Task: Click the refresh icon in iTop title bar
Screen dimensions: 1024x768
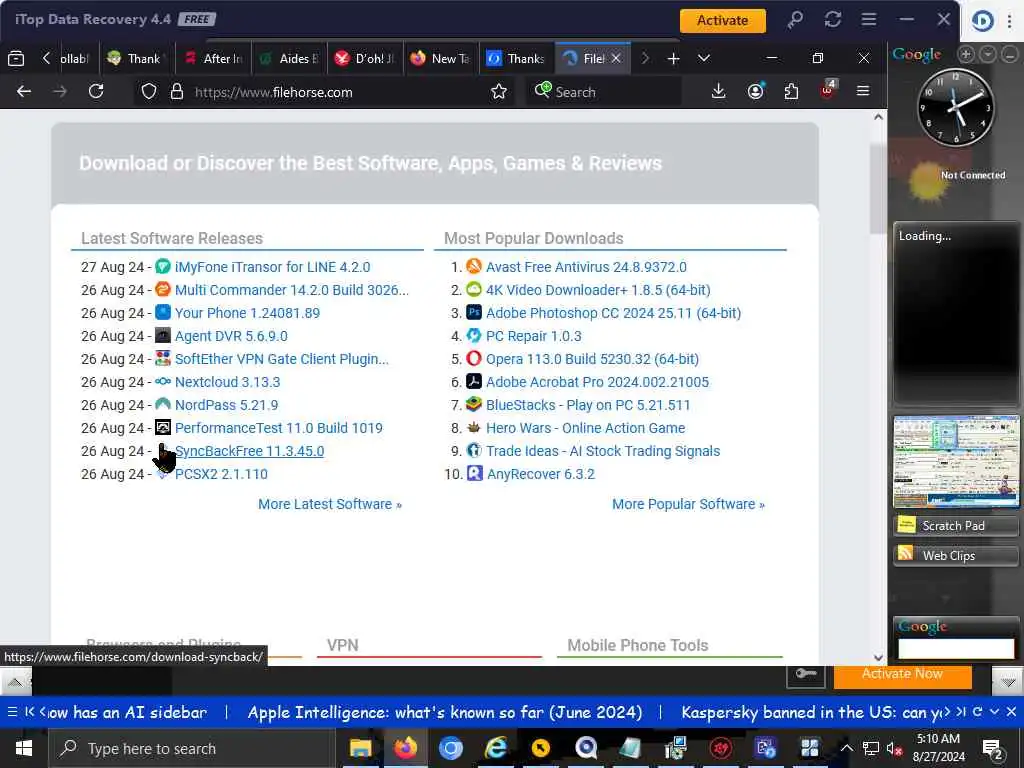Action: click(x=833, y=20)
